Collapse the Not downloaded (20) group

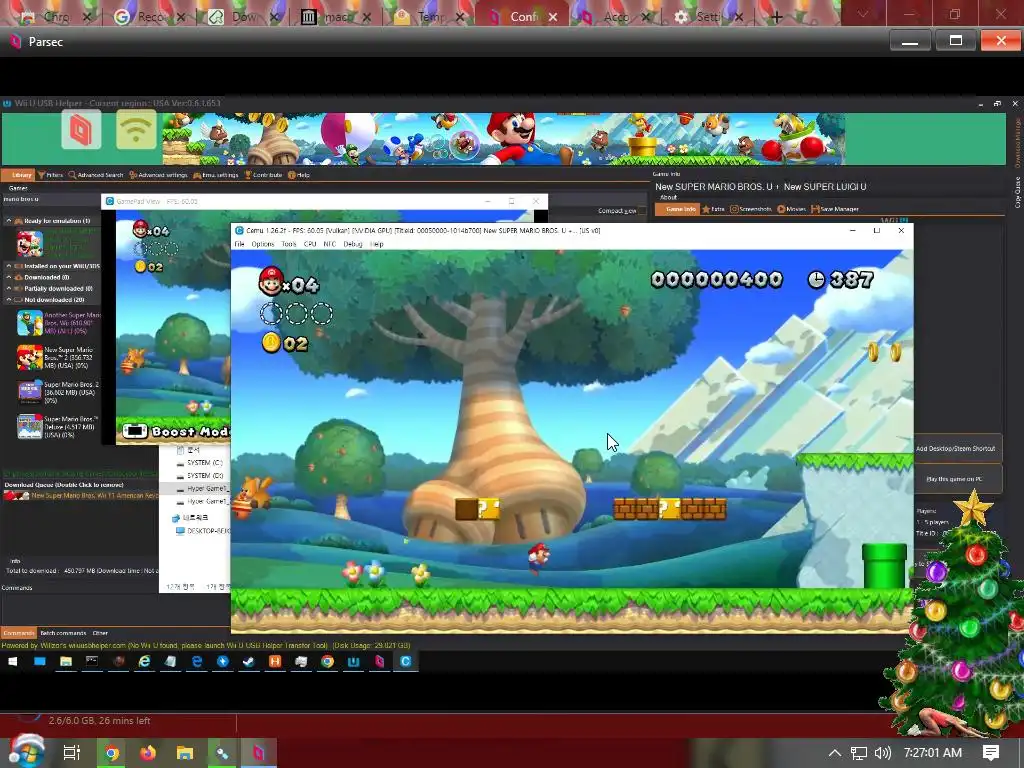pyautogui.click(x=8, y=299)
